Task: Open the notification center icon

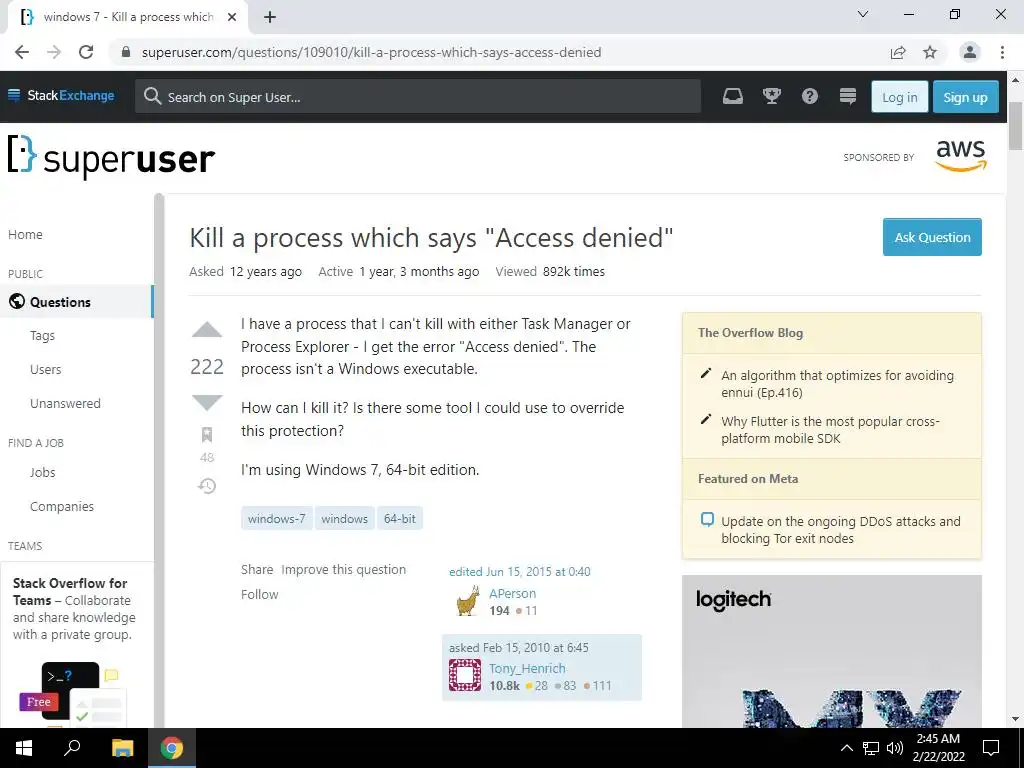Action: tap(991, 748)
